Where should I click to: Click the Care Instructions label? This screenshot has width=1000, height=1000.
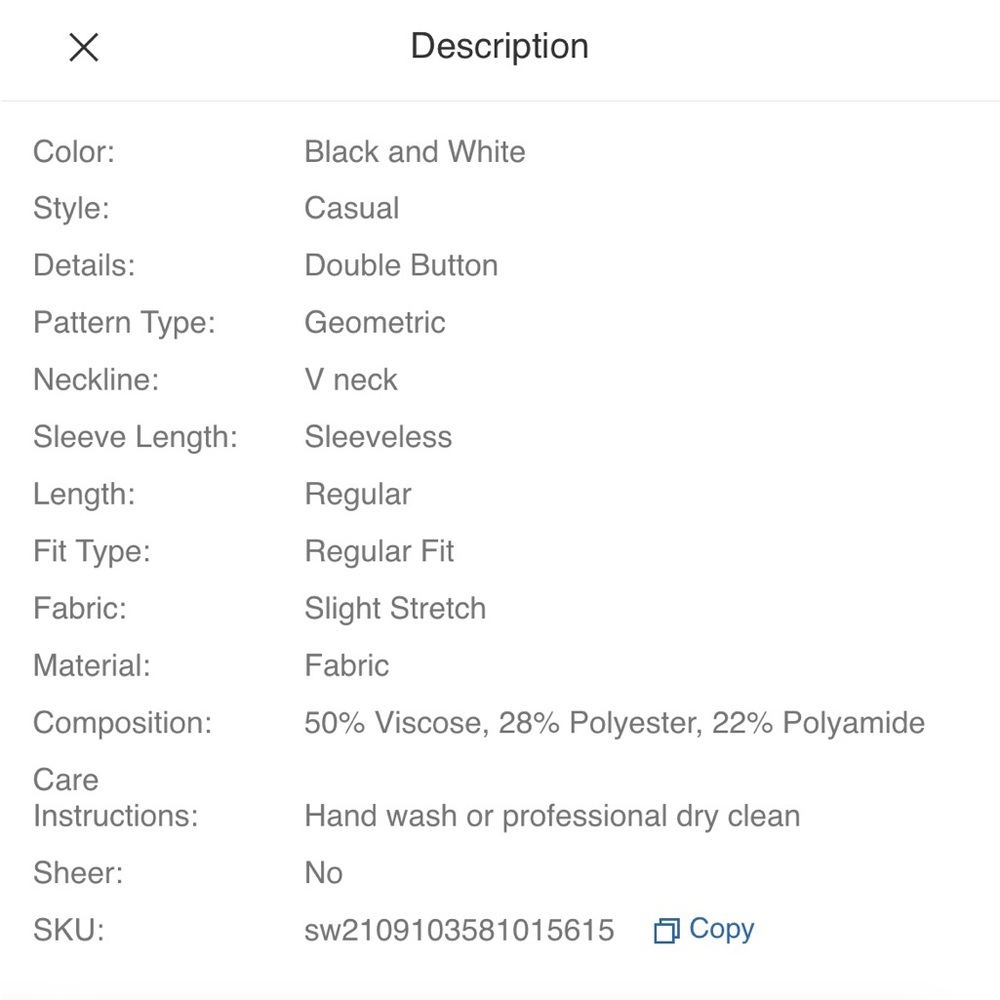(115, 798)
